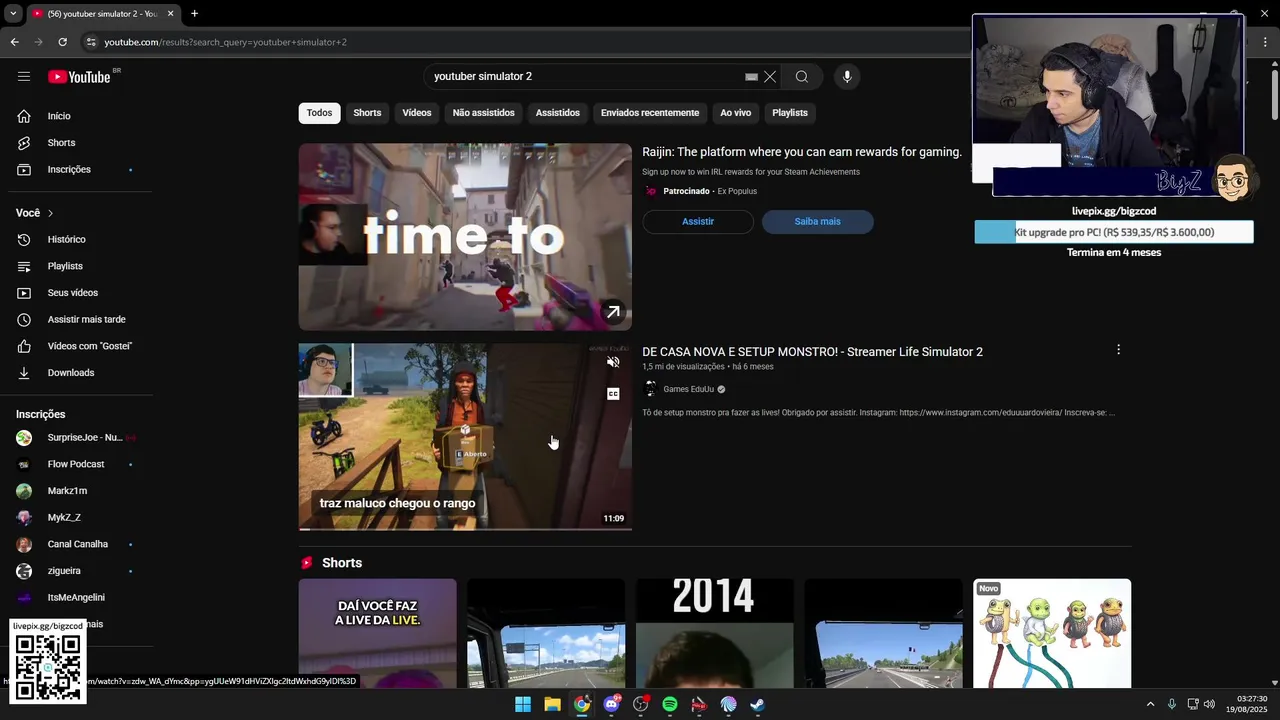This screenshot has width=1280, height=720.
Task: Clear the search box with the X icon
Action: point(770,77)
